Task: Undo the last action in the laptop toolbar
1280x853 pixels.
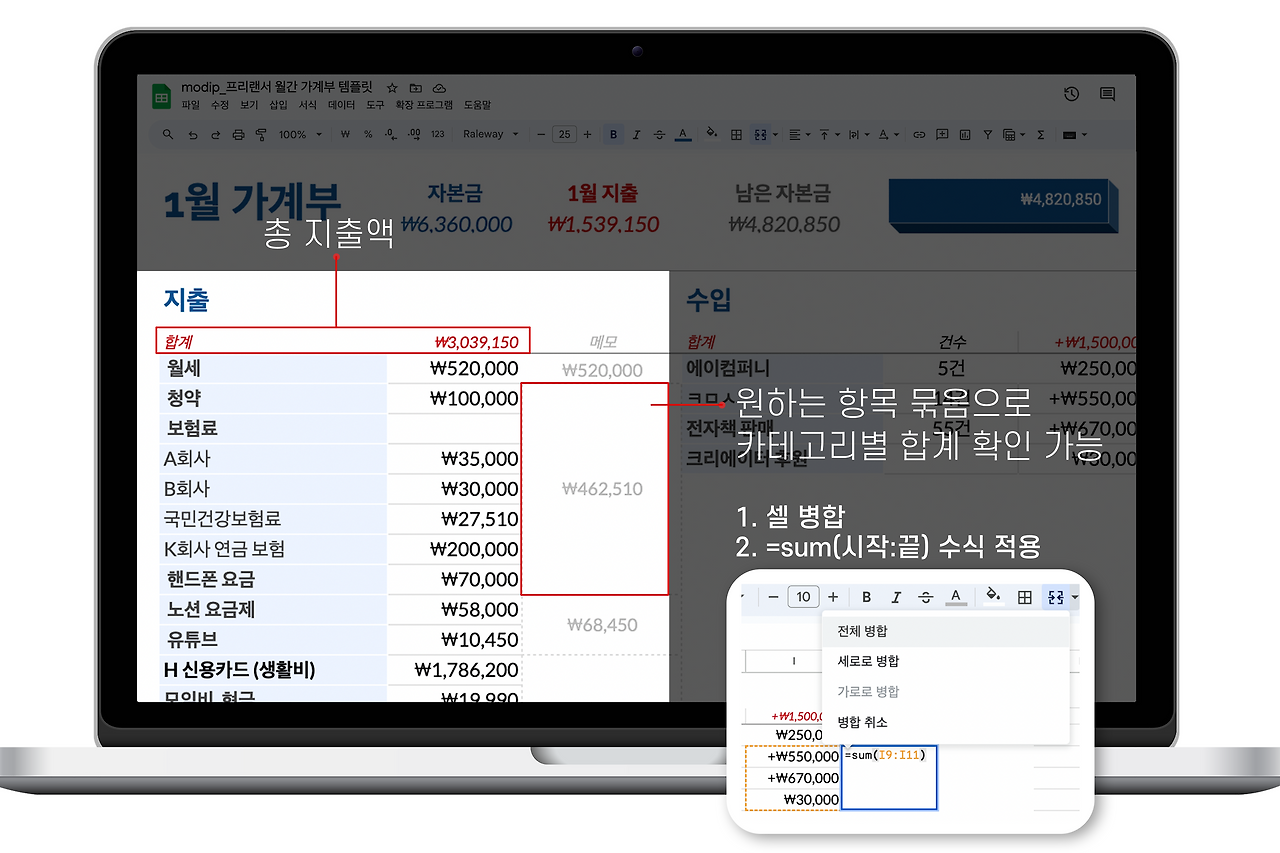Action: pyautogui.click(x=192, y=134)
